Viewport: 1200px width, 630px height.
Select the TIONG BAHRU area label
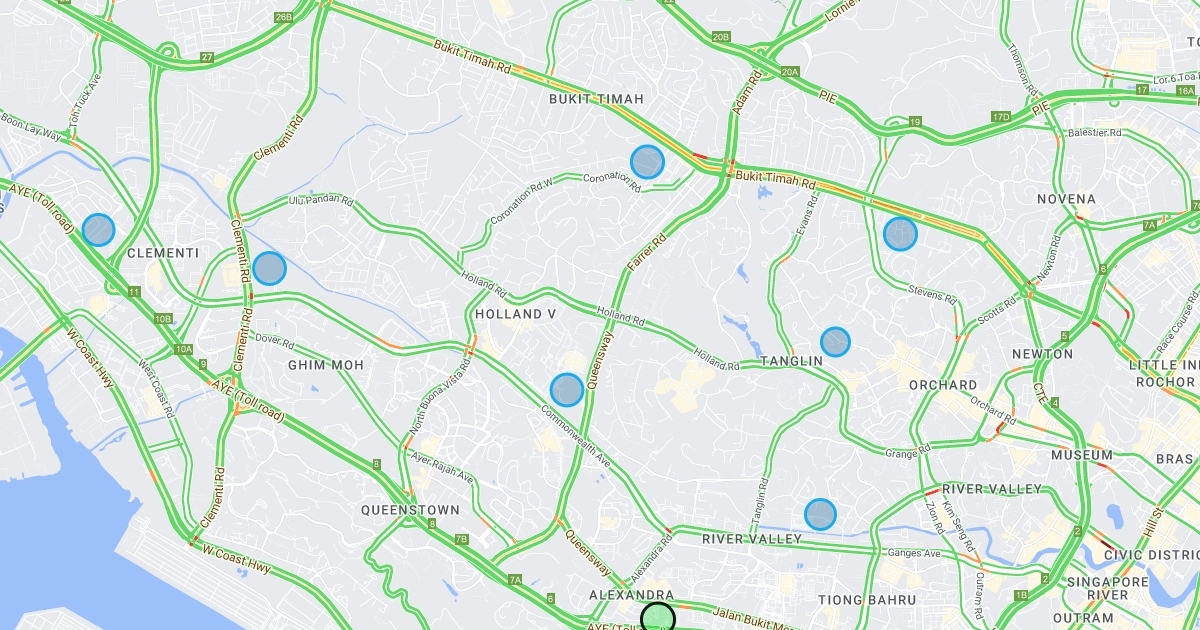pos(867,600)
